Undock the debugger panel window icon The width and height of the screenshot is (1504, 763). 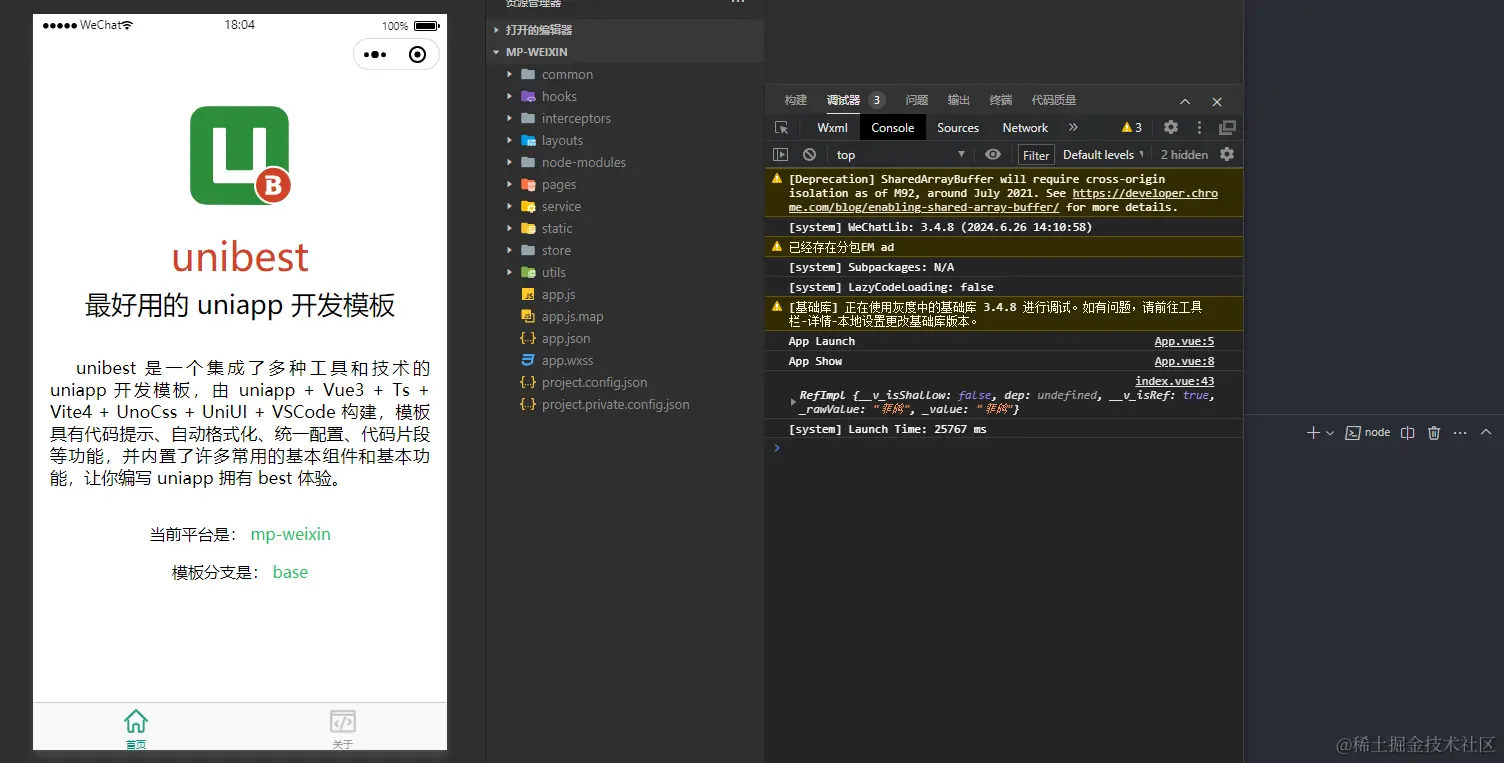(1227, 128)
